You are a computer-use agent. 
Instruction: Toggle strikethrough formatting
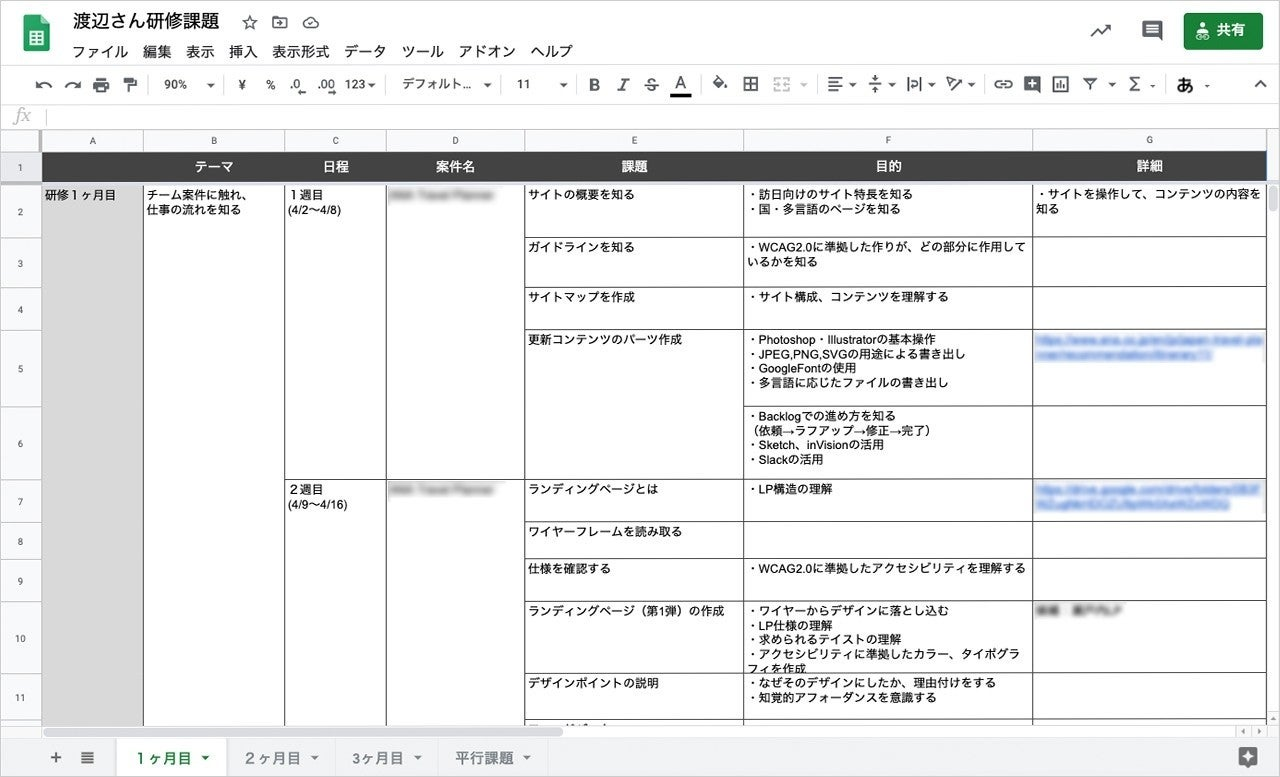pyautogui.click(x=652, y=85)
